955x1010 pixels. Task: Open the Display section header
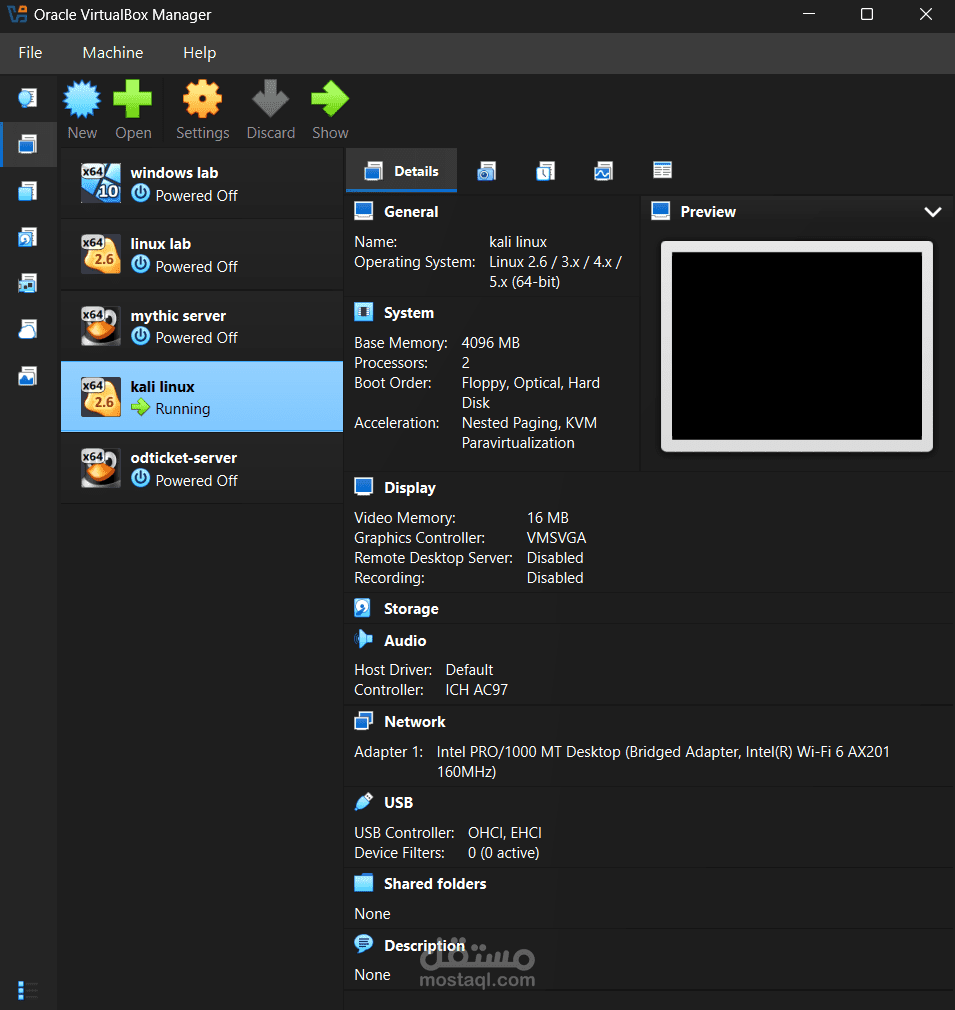coord(410,488)
